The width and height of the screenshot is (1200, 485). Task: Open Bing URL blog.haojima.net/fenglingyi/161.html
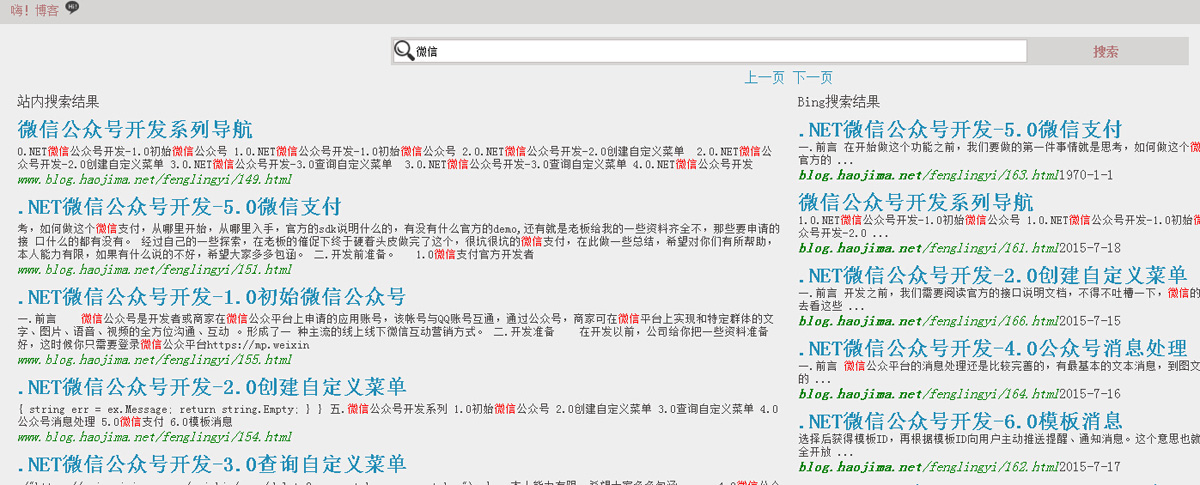coord(928,248)
